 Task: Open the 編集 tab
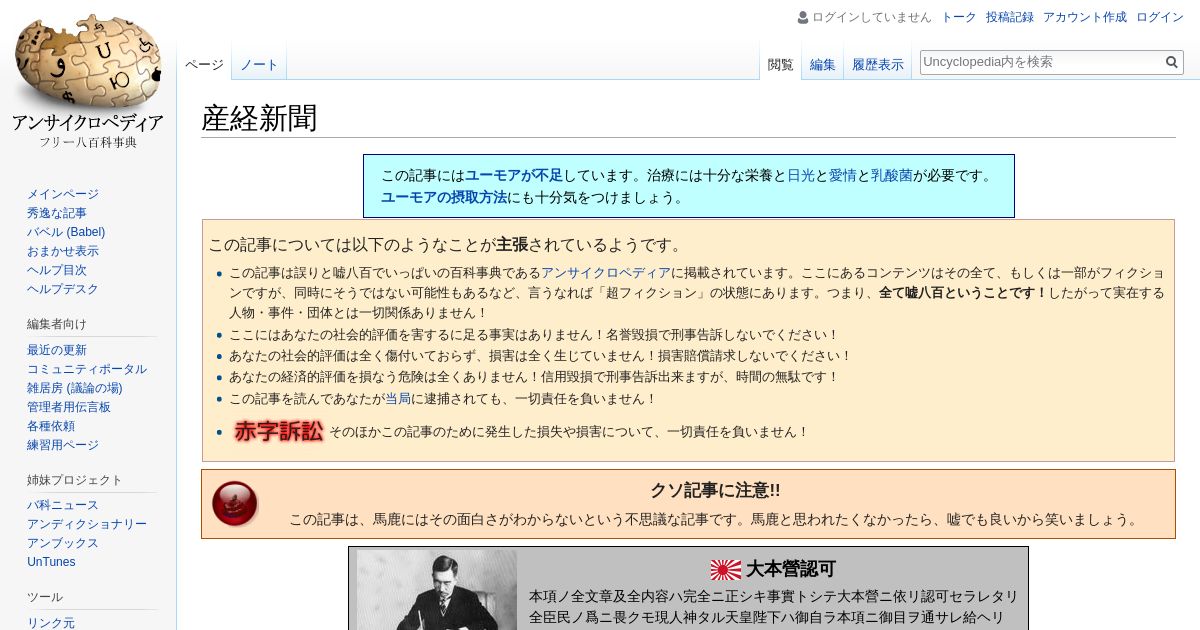coord(823,64)
